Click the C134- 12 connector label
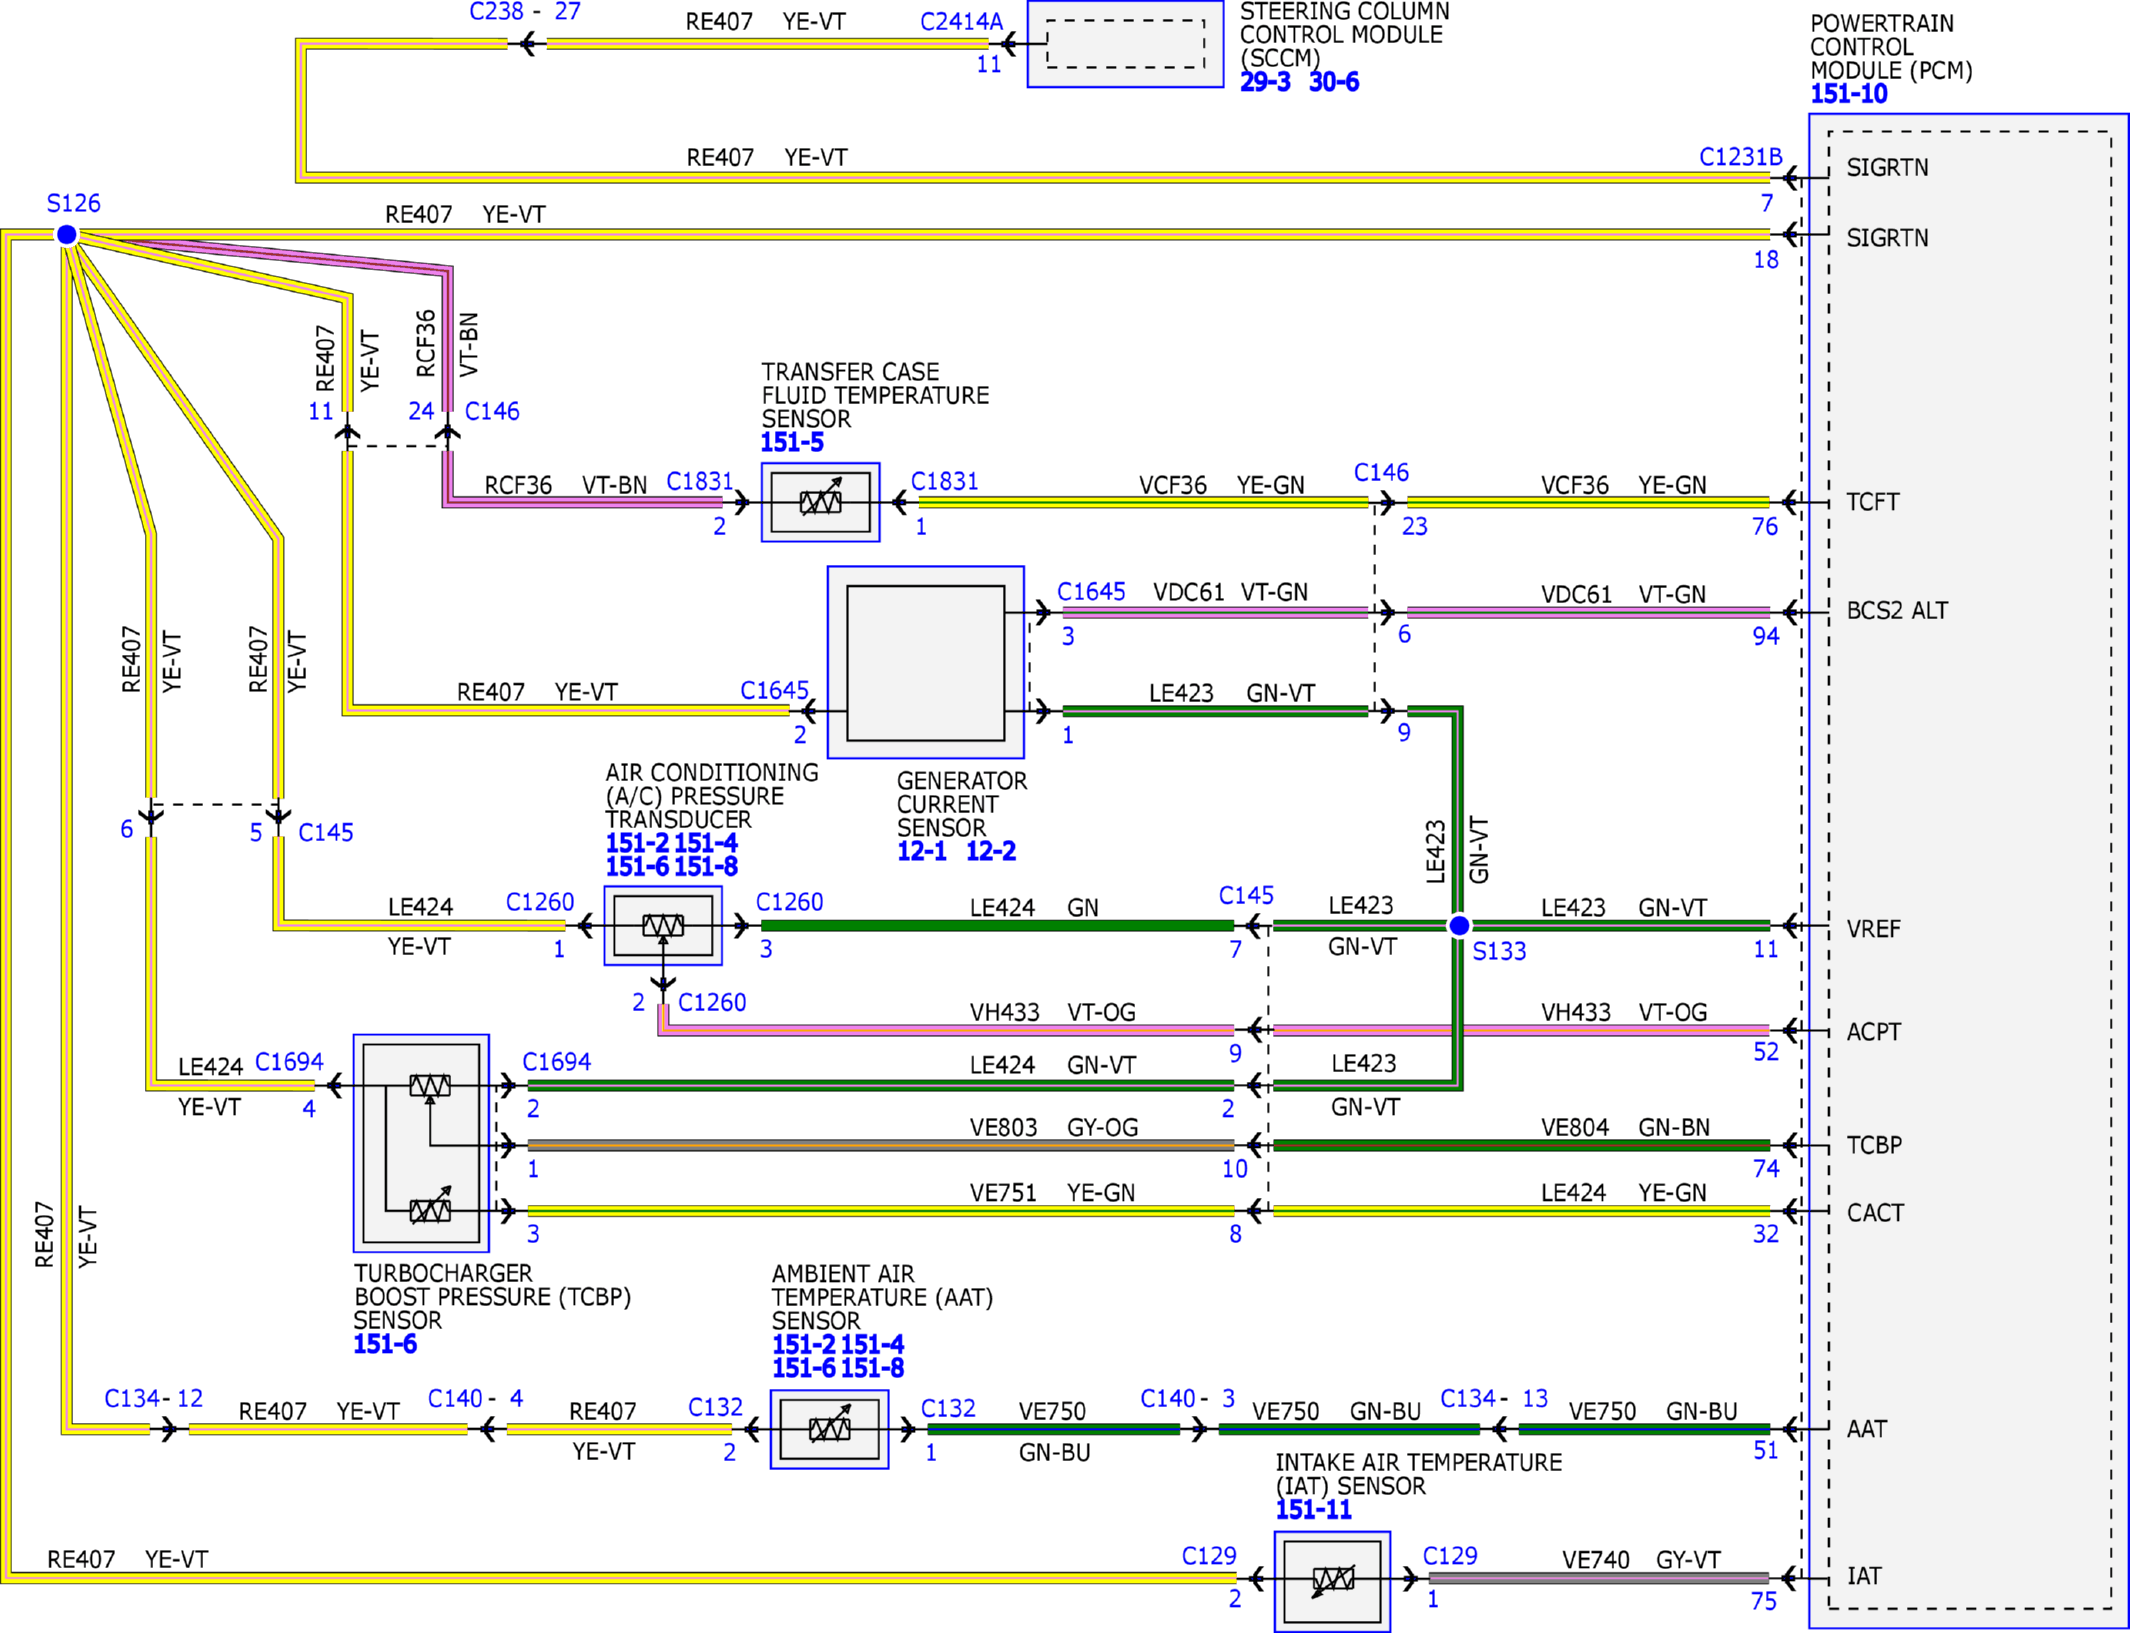 click(154, 1398)
